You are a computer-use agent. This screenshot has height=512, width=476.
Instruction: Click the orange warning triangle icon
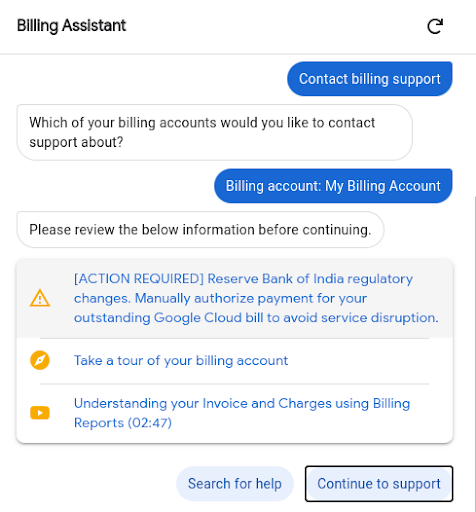point(40,298)
